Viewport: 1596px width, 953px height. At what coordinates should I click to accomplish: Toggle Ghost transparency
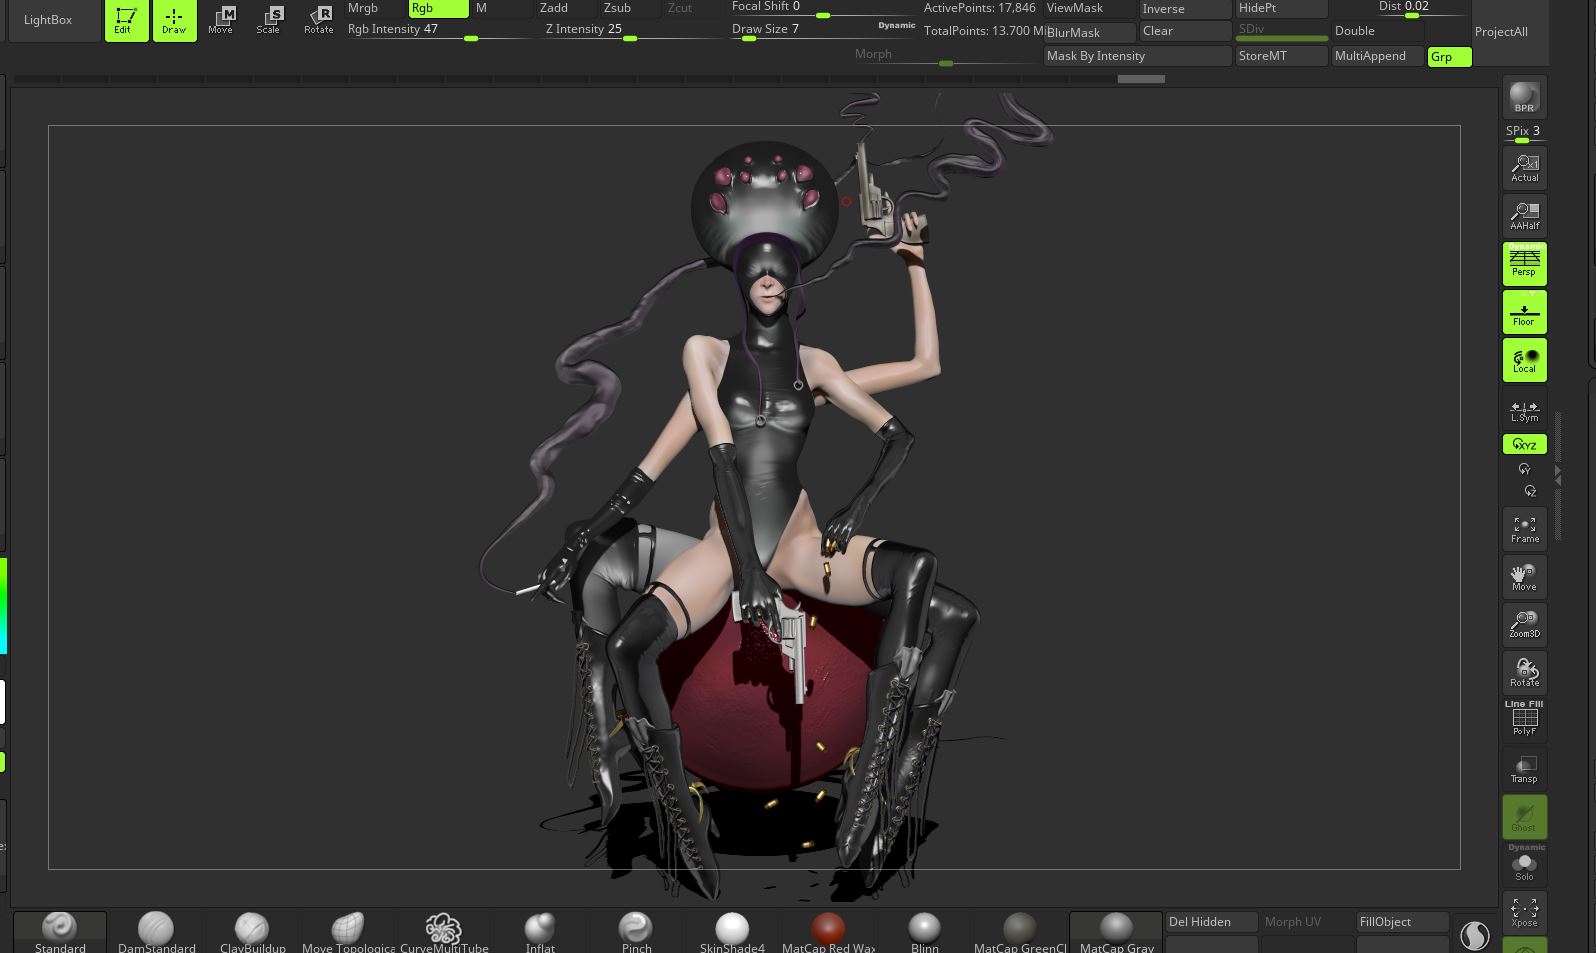point(1524,817)
